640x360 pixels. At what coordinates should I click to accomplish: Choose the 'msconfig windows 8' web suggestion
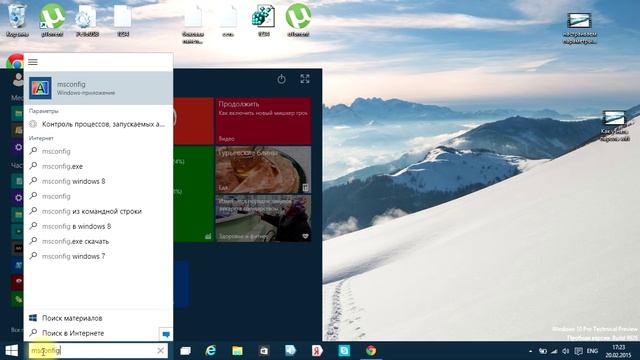coord(98,181)
